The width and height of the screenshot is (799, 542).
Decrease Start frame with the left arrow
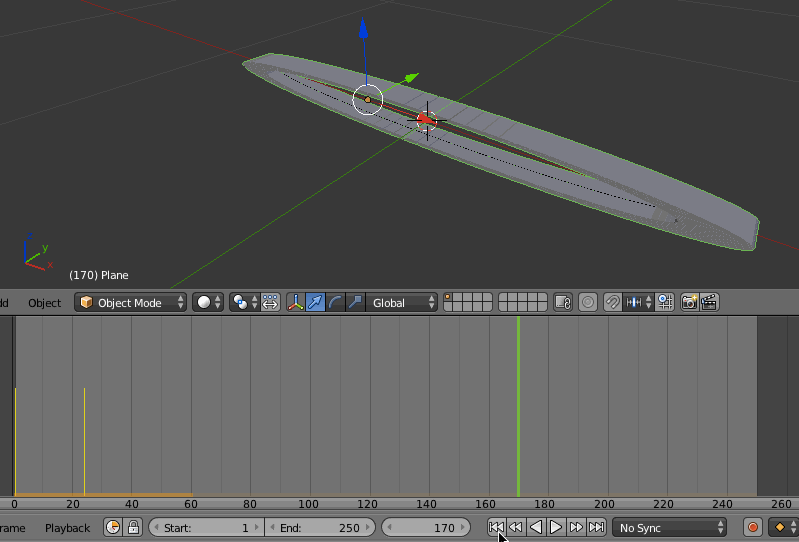(156, 528)
